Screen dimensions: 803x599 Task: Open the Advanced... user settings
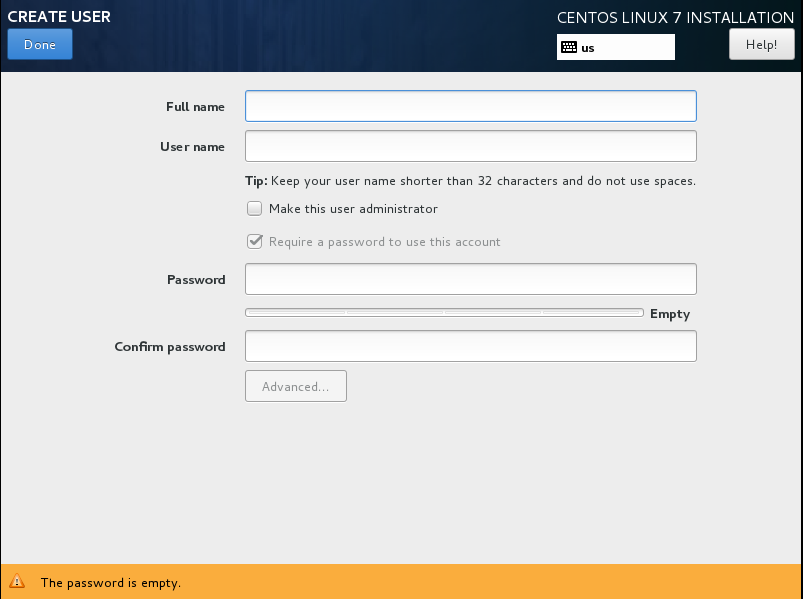pos(296,386)
